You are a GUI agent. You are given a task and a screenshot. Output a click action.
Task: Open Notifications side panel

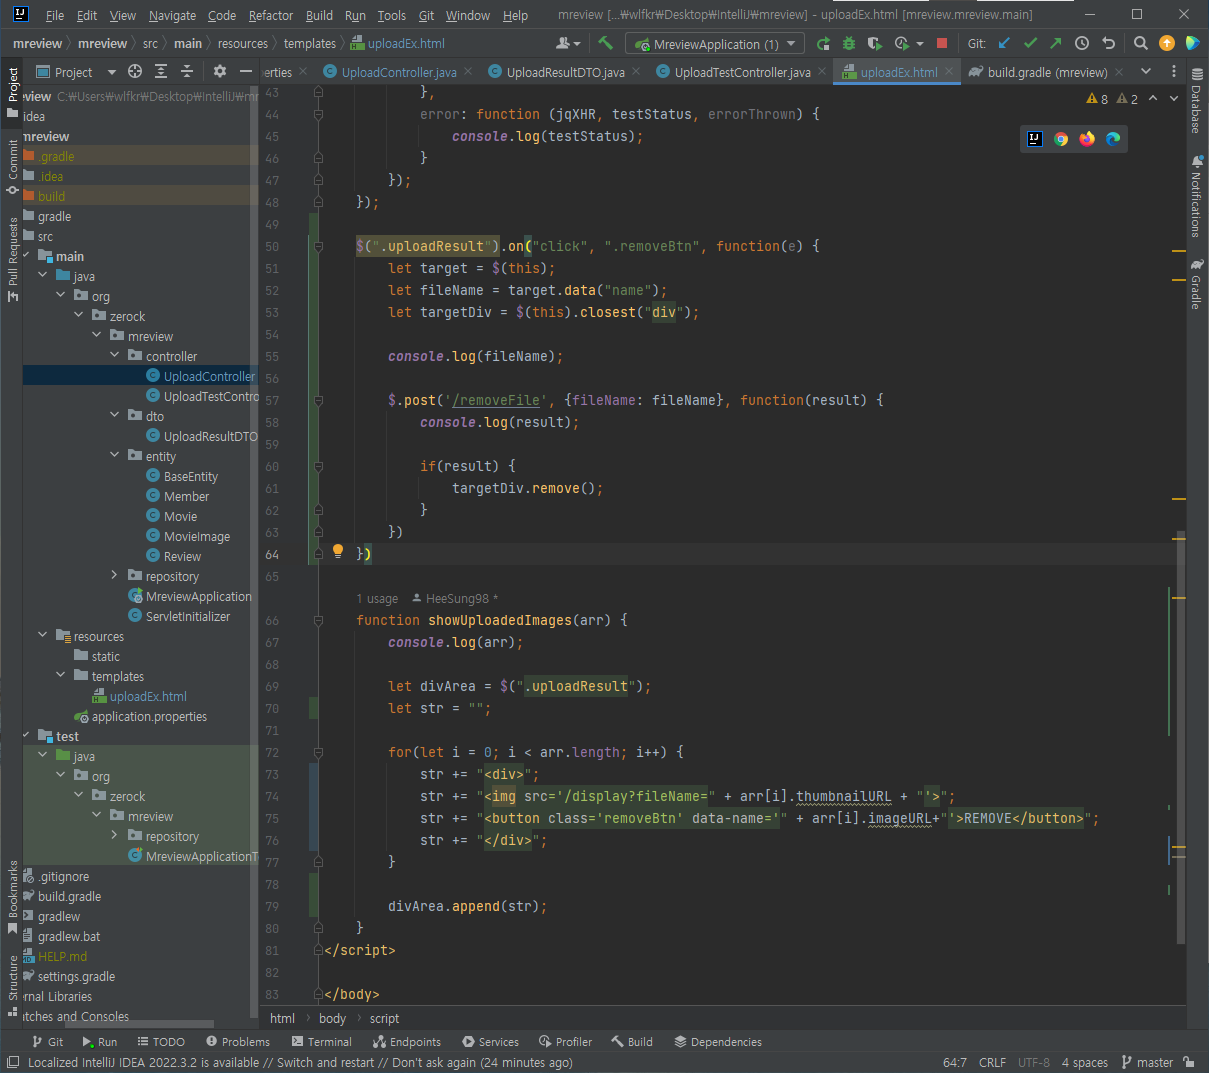1196,196
